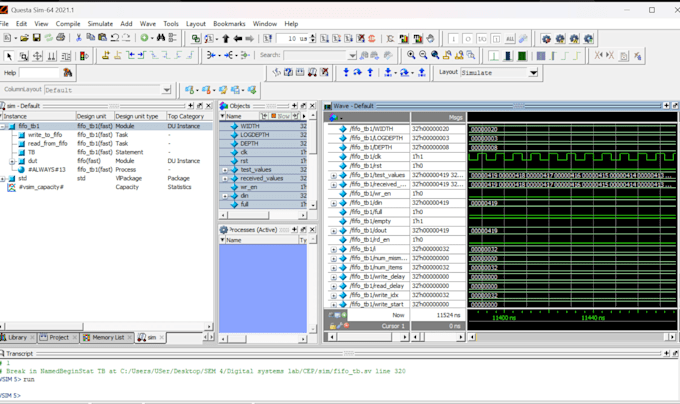Switch to the Memory List tab
Viewport: 680px width, 404px height.
click(108, 337)
